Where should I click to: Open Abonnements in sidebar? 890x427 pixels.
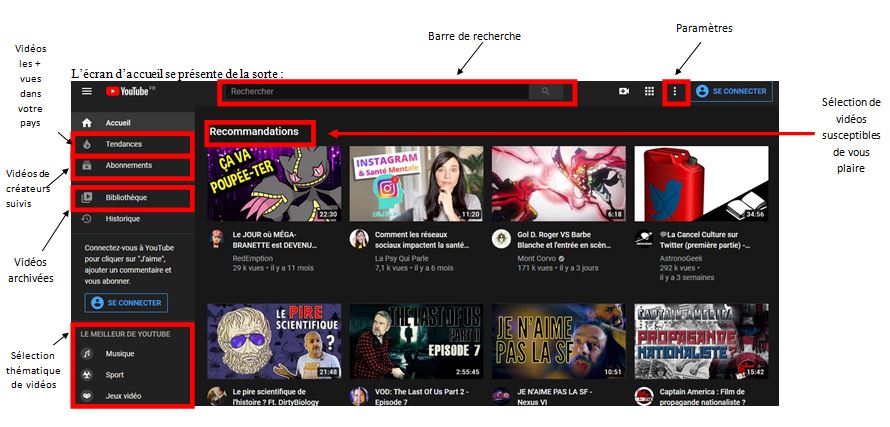click(133, 165)
